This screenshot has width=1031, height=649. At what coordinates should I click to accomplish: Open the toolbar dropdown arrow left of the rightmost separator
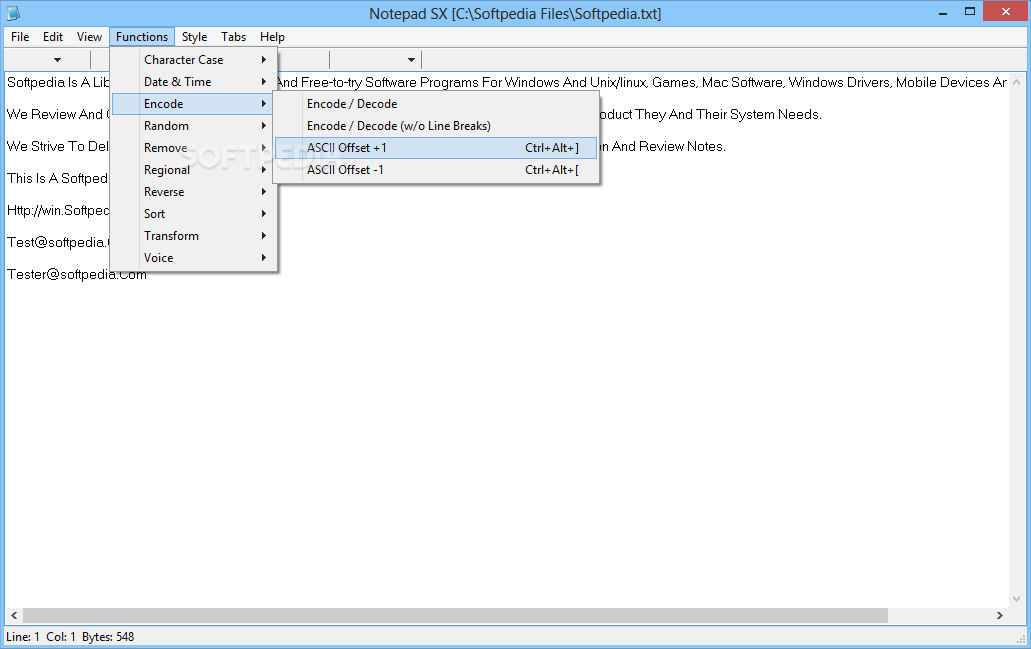[411, 60]
